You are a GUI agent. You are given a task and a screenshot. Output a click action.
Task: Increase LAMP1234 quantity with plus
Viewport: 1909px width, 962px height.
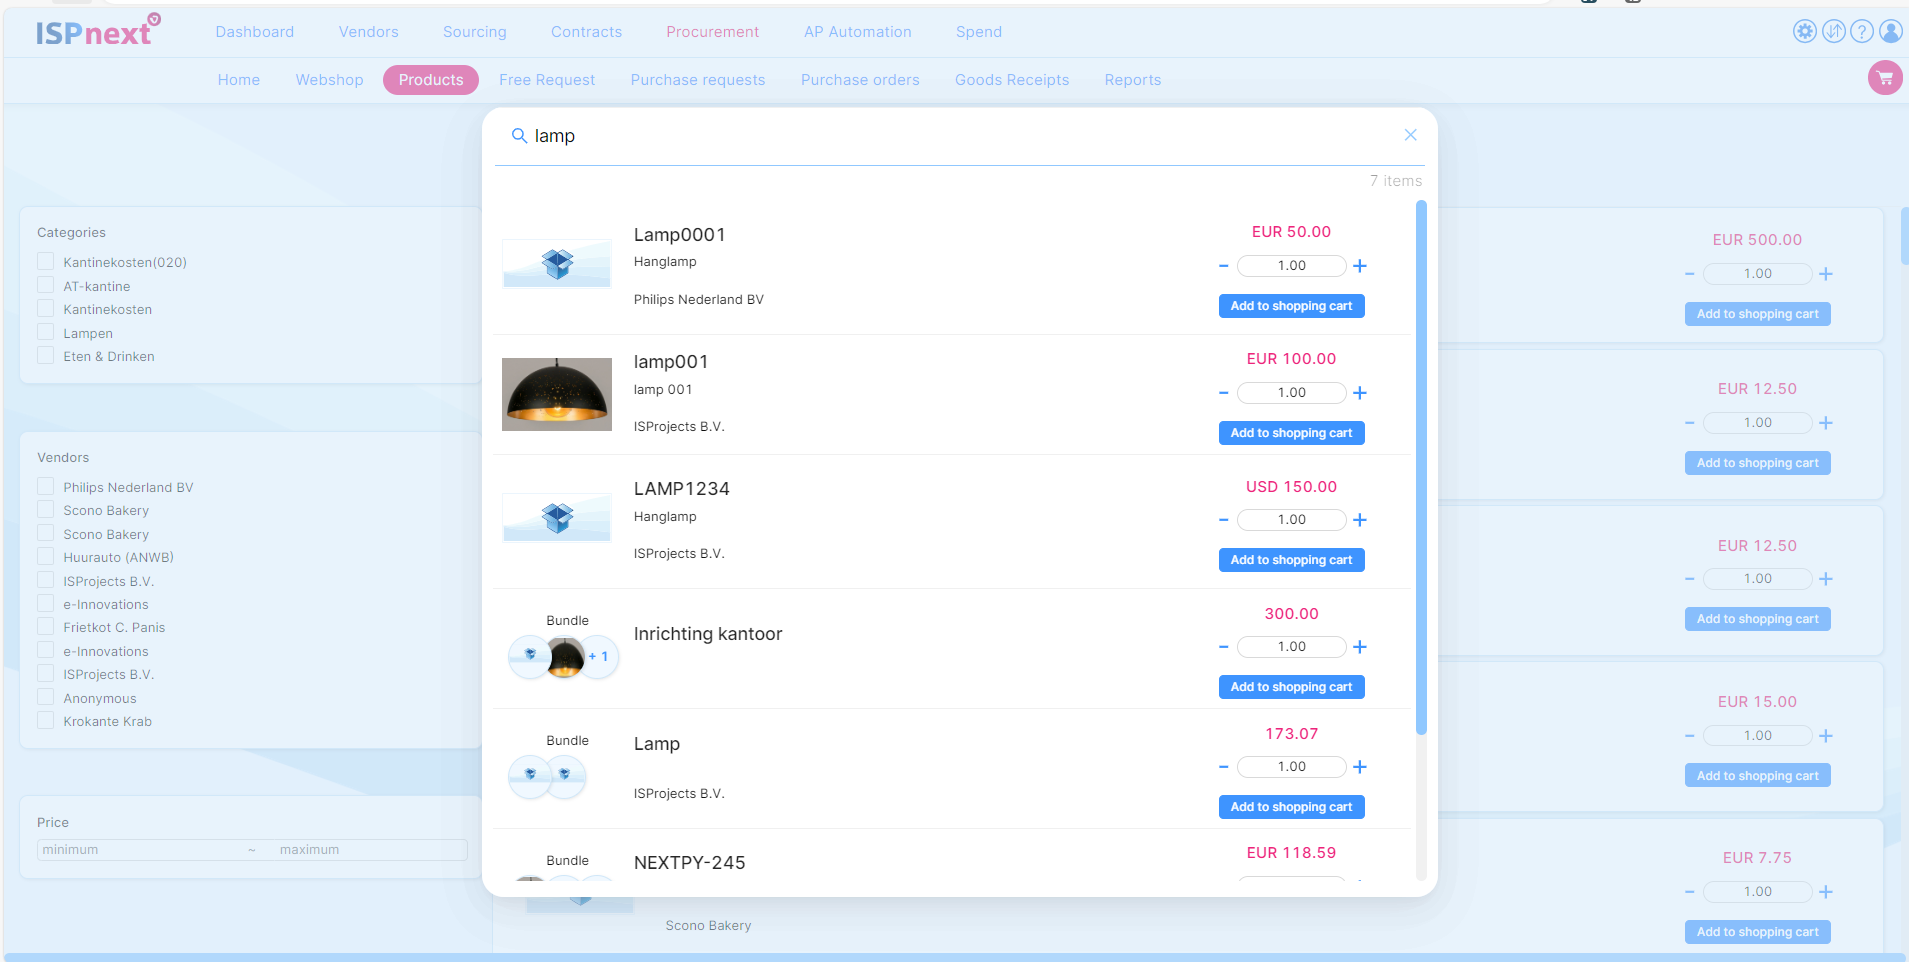1360,520
